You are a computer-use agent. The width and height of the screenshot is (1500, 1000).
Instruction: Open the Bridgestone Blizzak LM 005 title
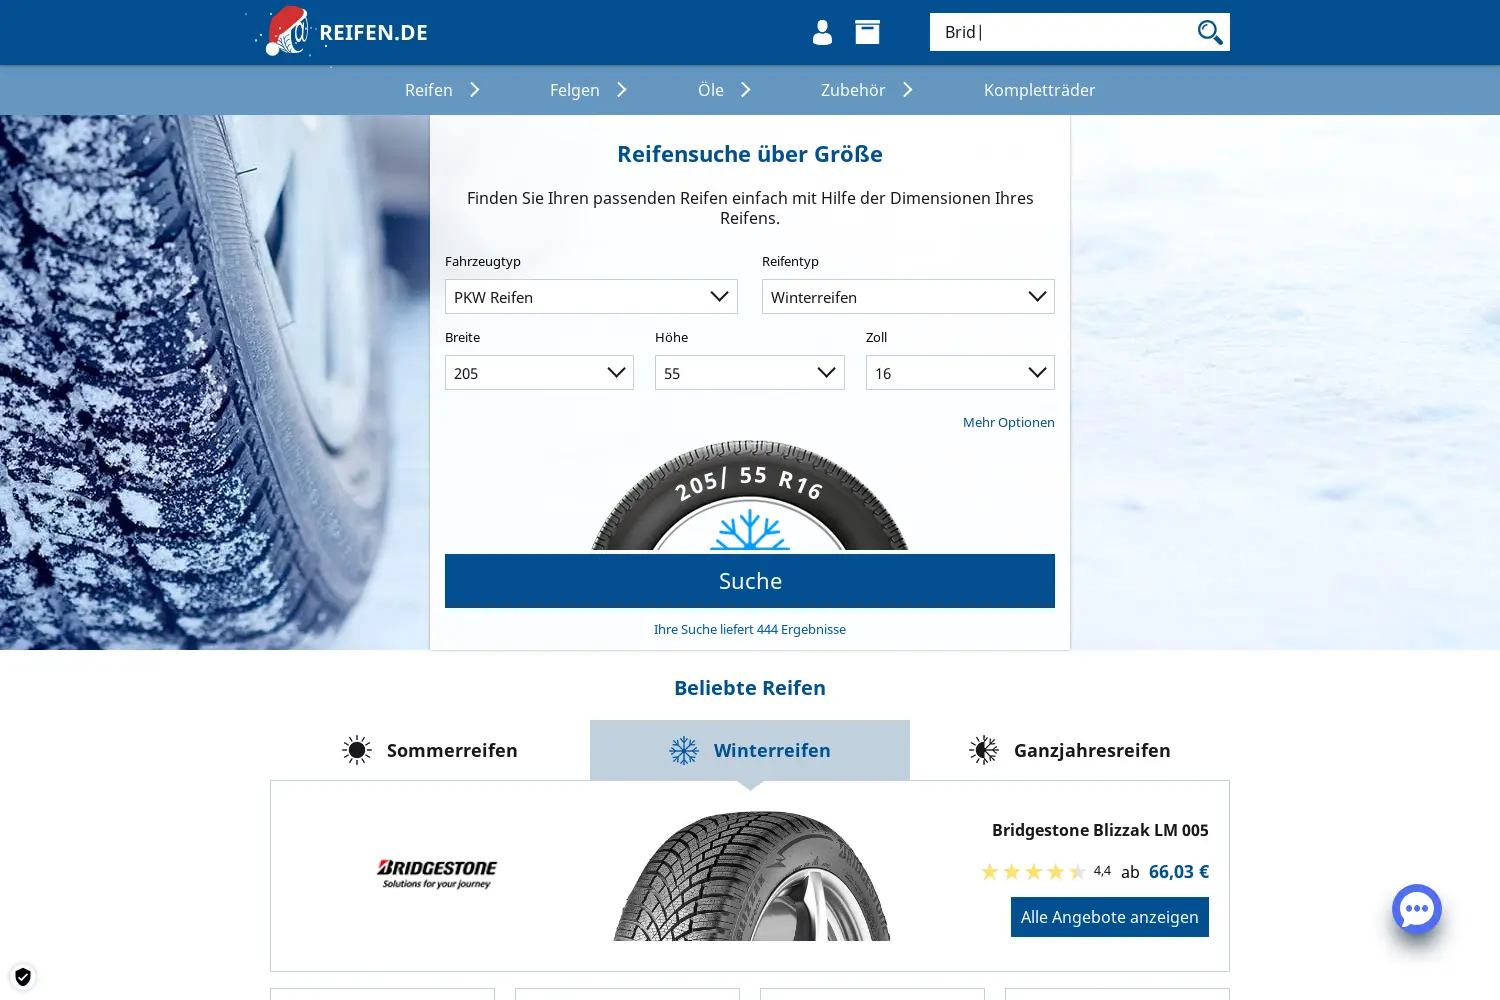click(x=1100, y=830)
